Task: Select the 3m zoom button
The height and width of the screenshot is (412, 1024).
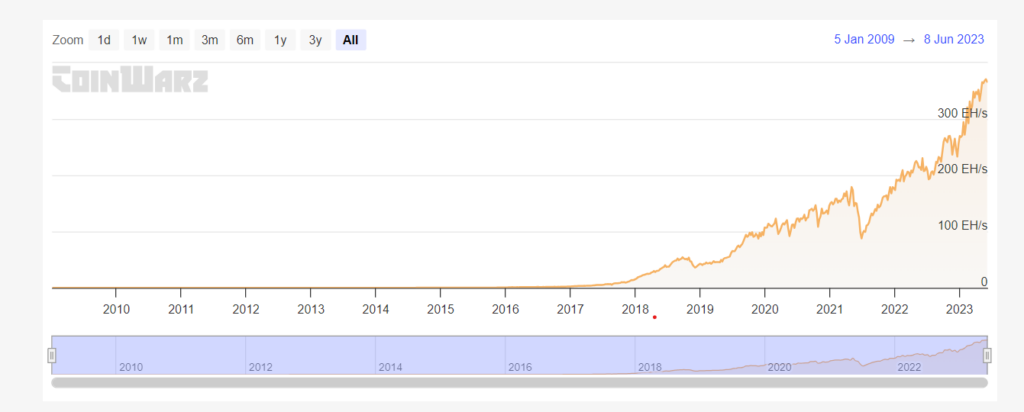Action: coord(210,40)
